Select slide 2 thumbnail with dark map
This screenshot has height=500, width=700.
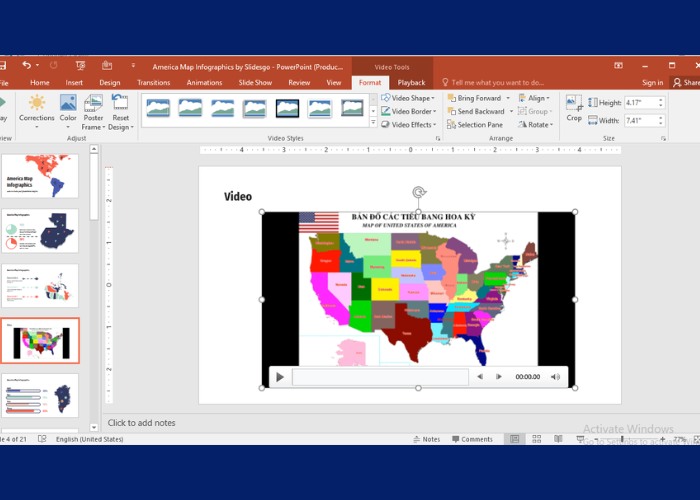coord(40,231)
